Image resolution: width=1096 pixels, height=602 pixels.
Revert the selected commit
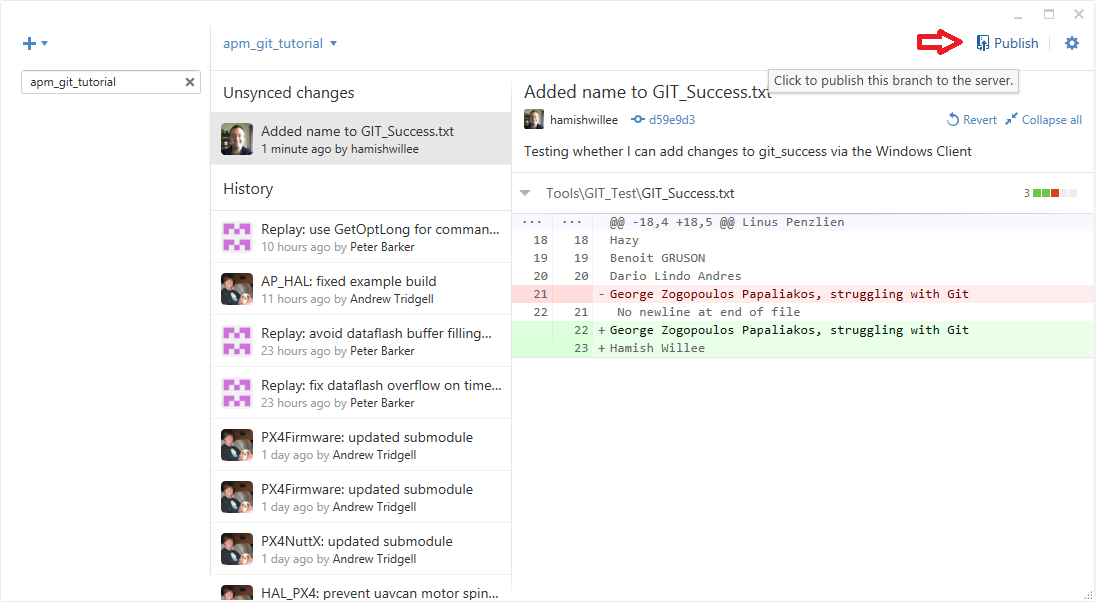coord(971,120)
